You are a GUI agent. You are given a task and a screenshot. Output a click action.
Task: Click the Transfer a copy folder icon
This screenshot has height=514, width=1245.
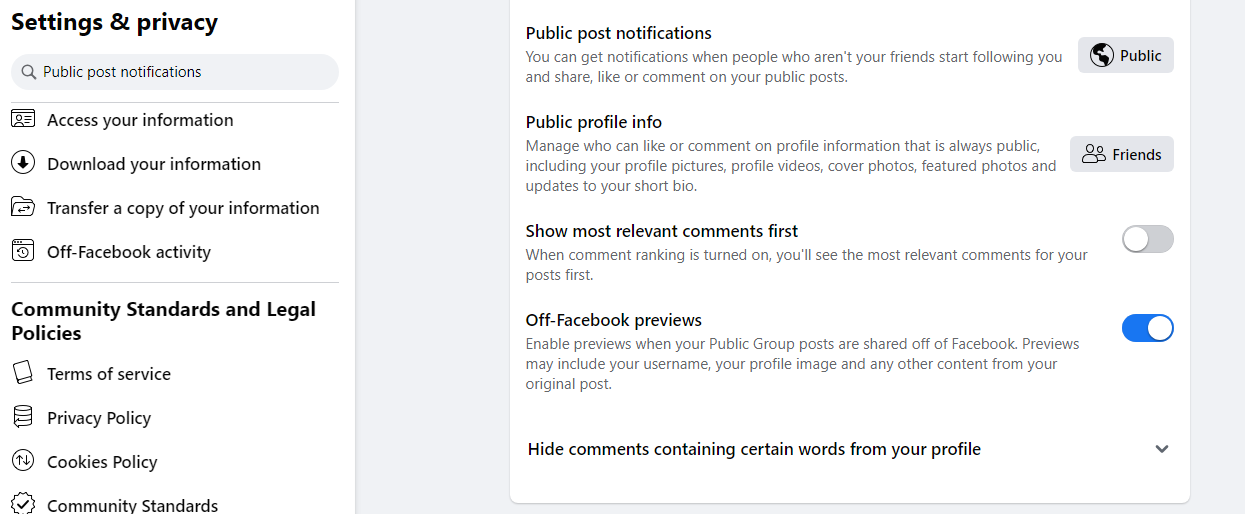[x=23, y=207]
